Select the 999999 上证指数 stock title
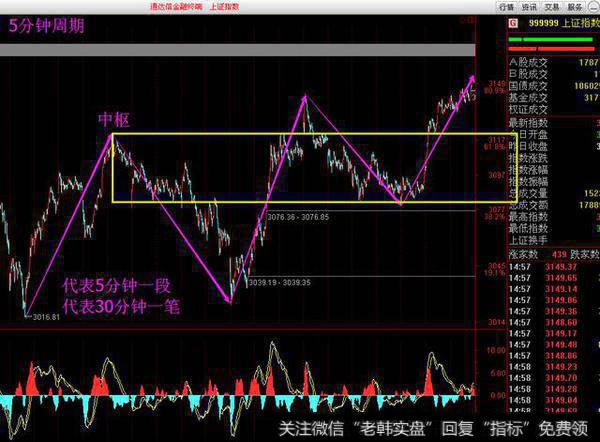 pos(560,21)
